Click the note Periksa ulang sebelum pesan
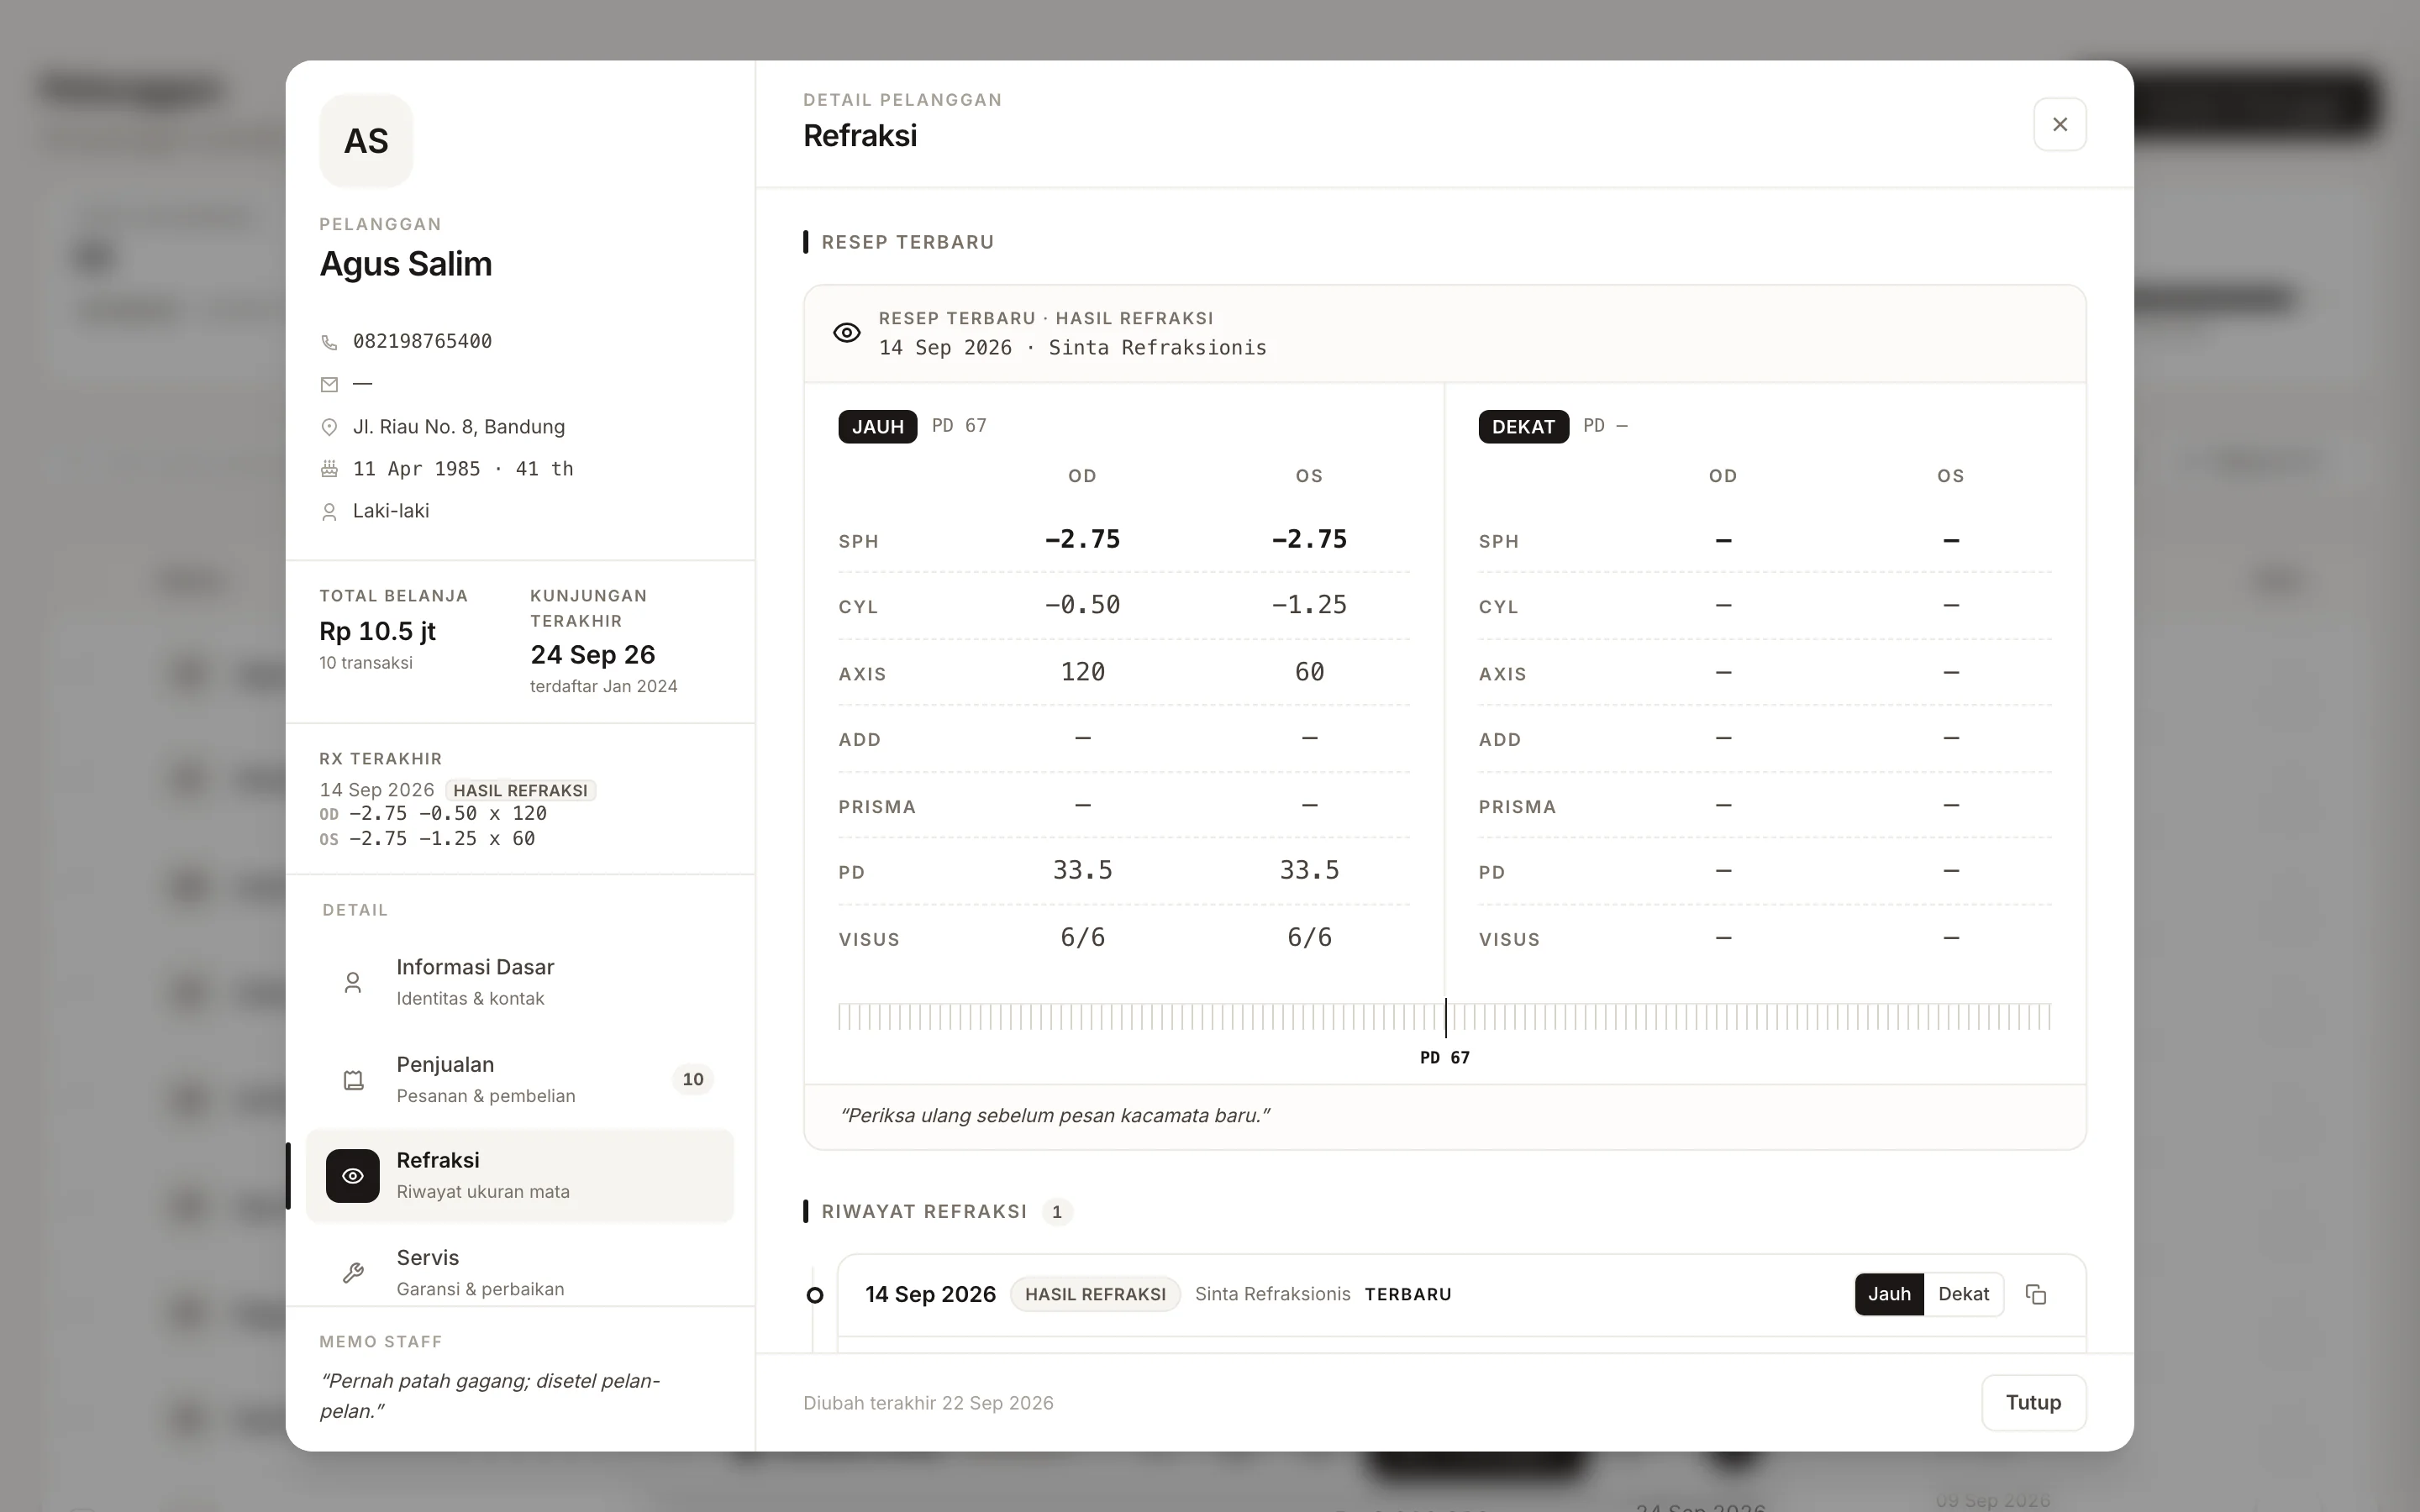 (x=1055, y=1115)
